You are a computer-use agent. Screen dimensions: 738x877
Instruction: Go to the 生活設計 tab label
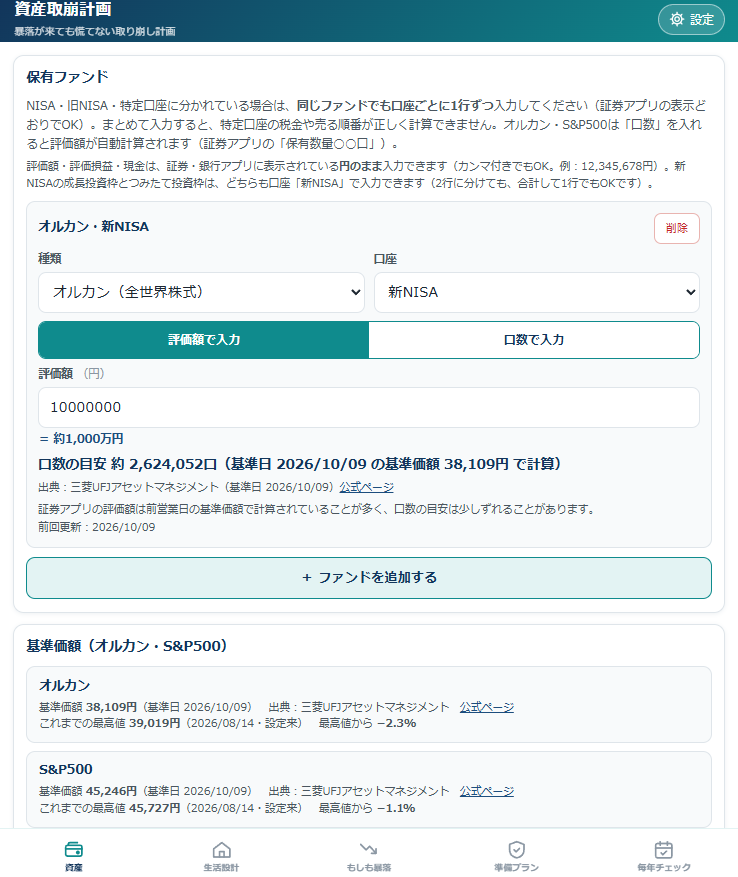pos(222,867)
